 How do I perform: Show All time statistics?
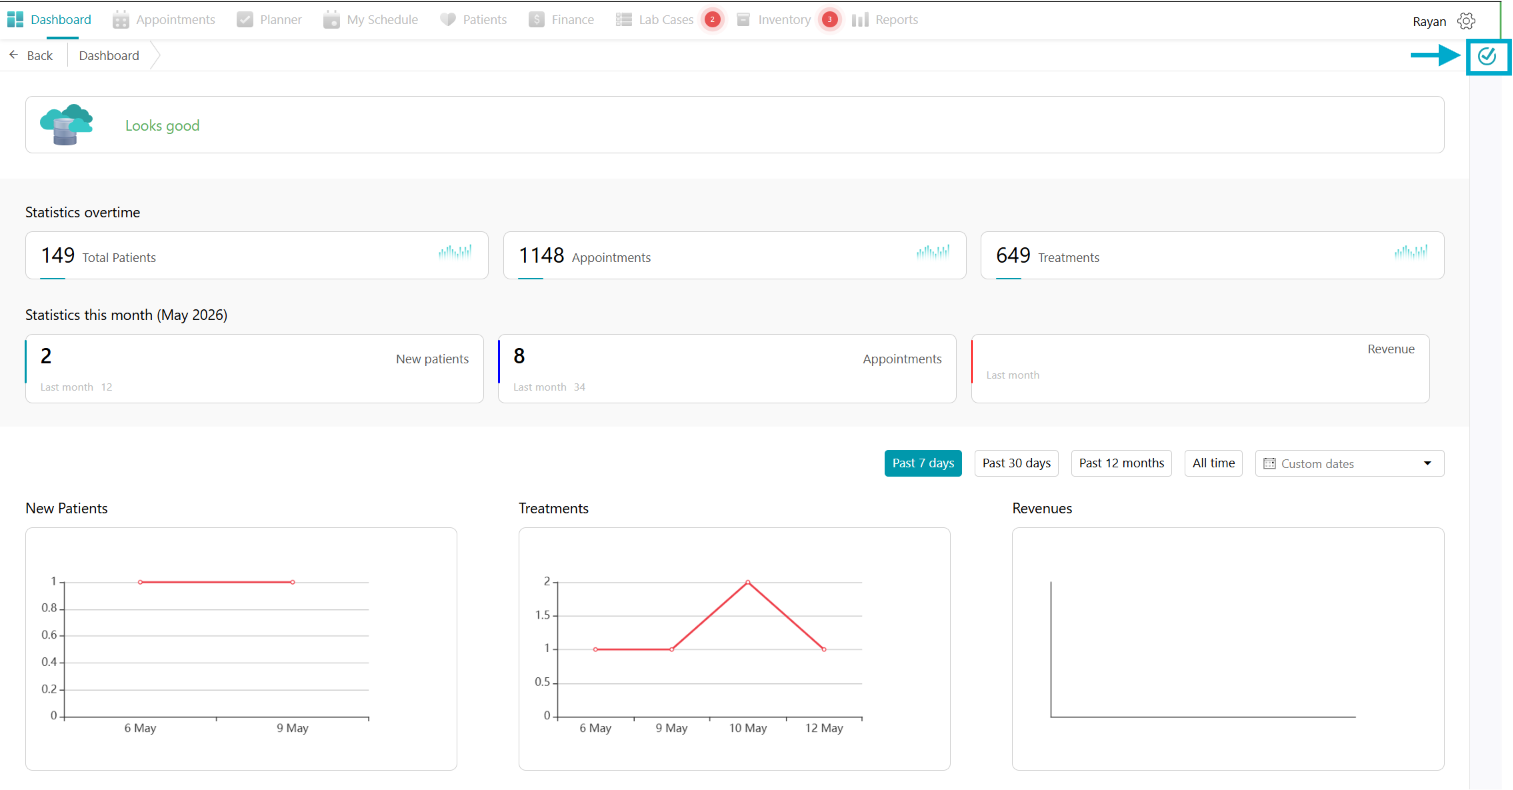pyautogui.click(x=1214, y=463)
